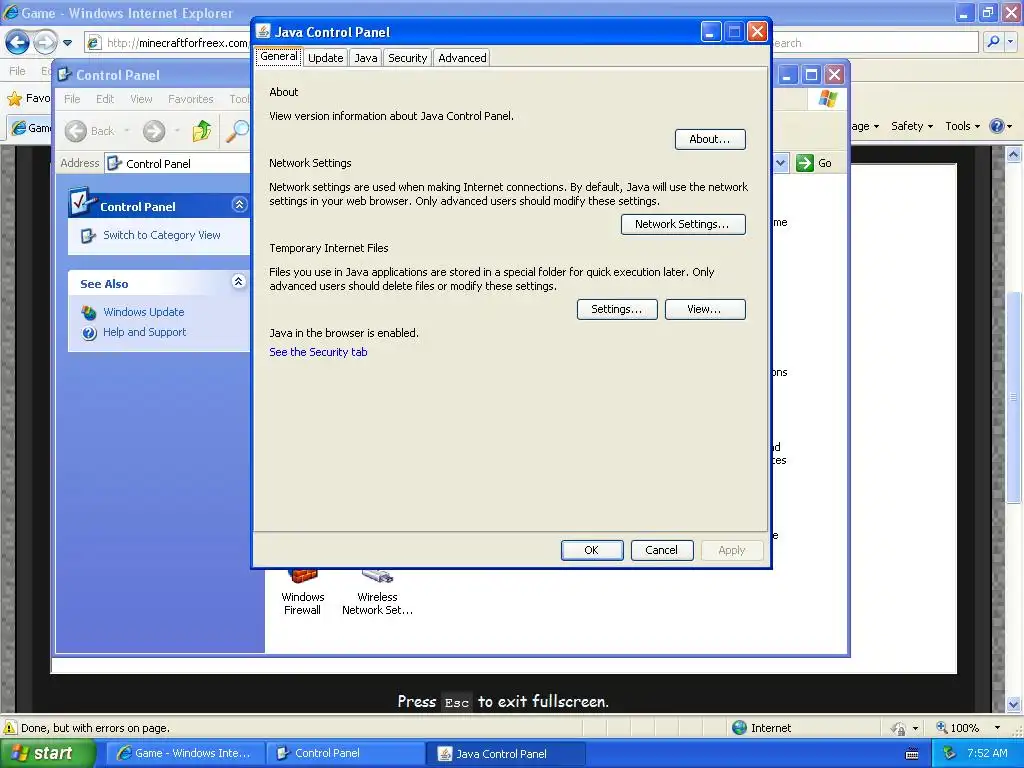Collapse the Control Panel sidebar section
Image resolution: width=1024 pixels, height=768 pixels.
[239, 205]
